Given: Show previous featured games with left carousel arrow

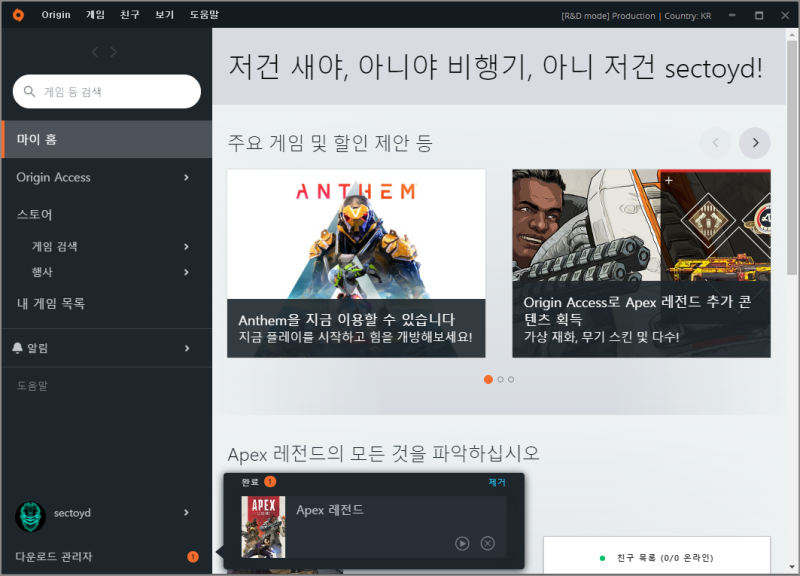Looking at the screenshot, I should click(x=715, y=143).
